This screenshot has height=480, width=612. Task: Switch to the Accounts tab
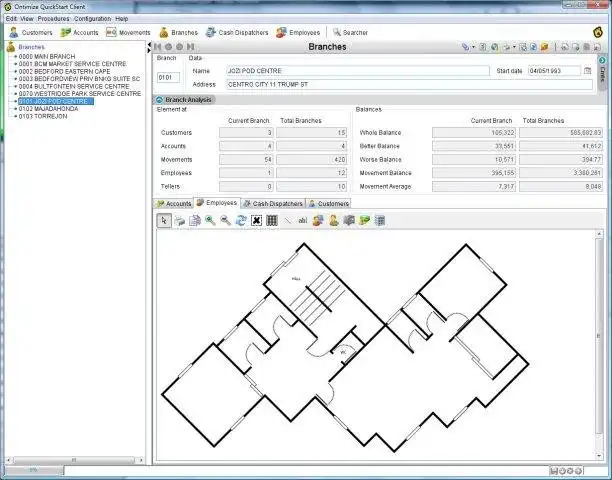coord(174,204)
